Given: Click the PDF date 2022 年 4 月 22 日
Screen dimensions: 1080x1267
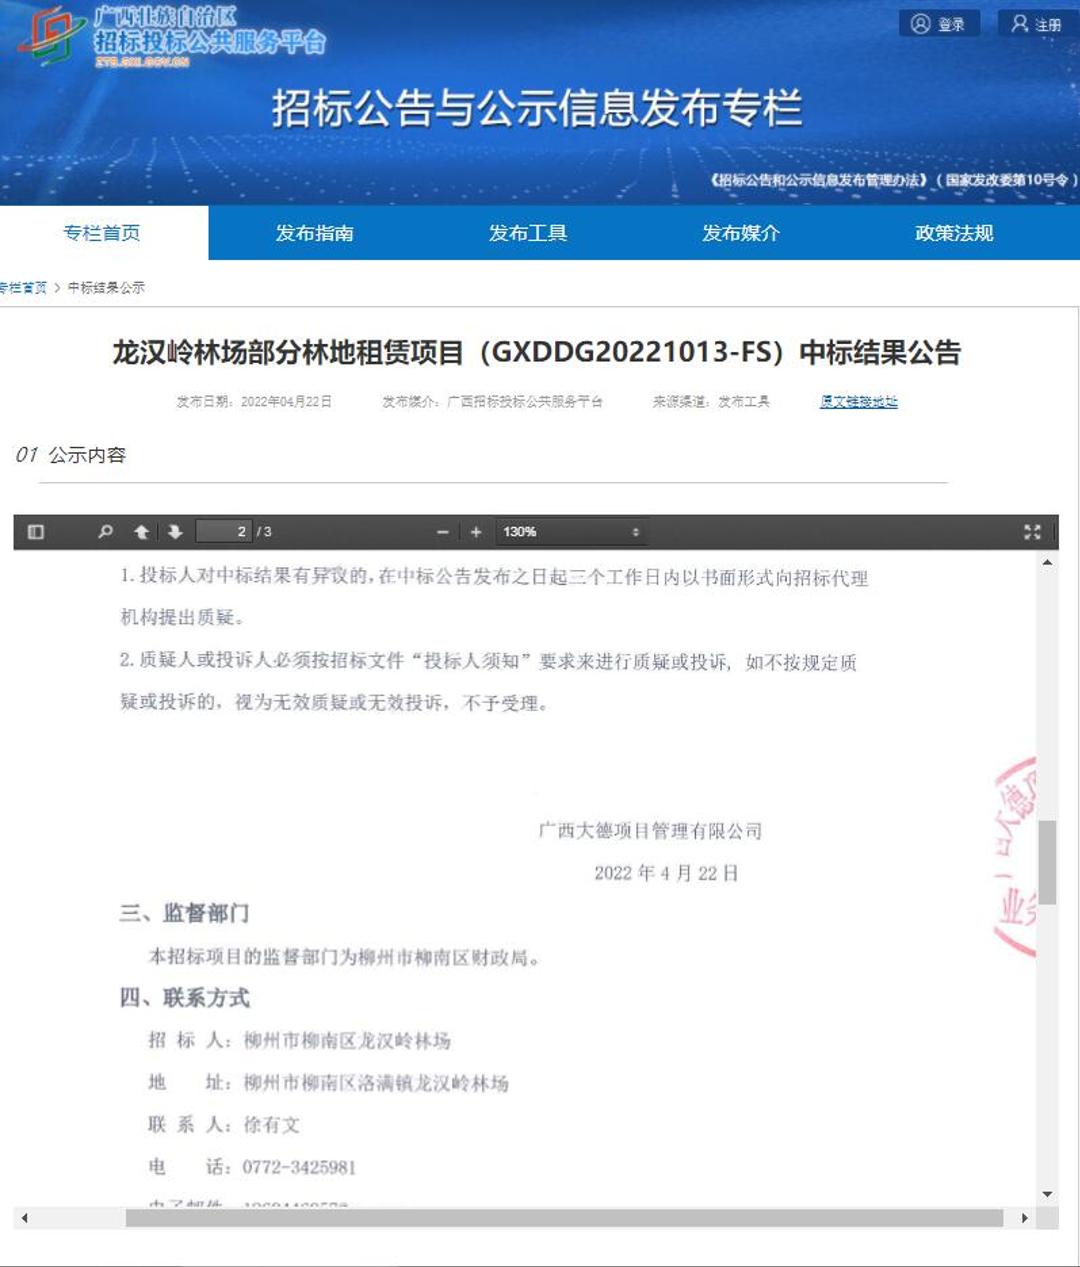Looking at the screenshot, I should [x=666, y=874].
